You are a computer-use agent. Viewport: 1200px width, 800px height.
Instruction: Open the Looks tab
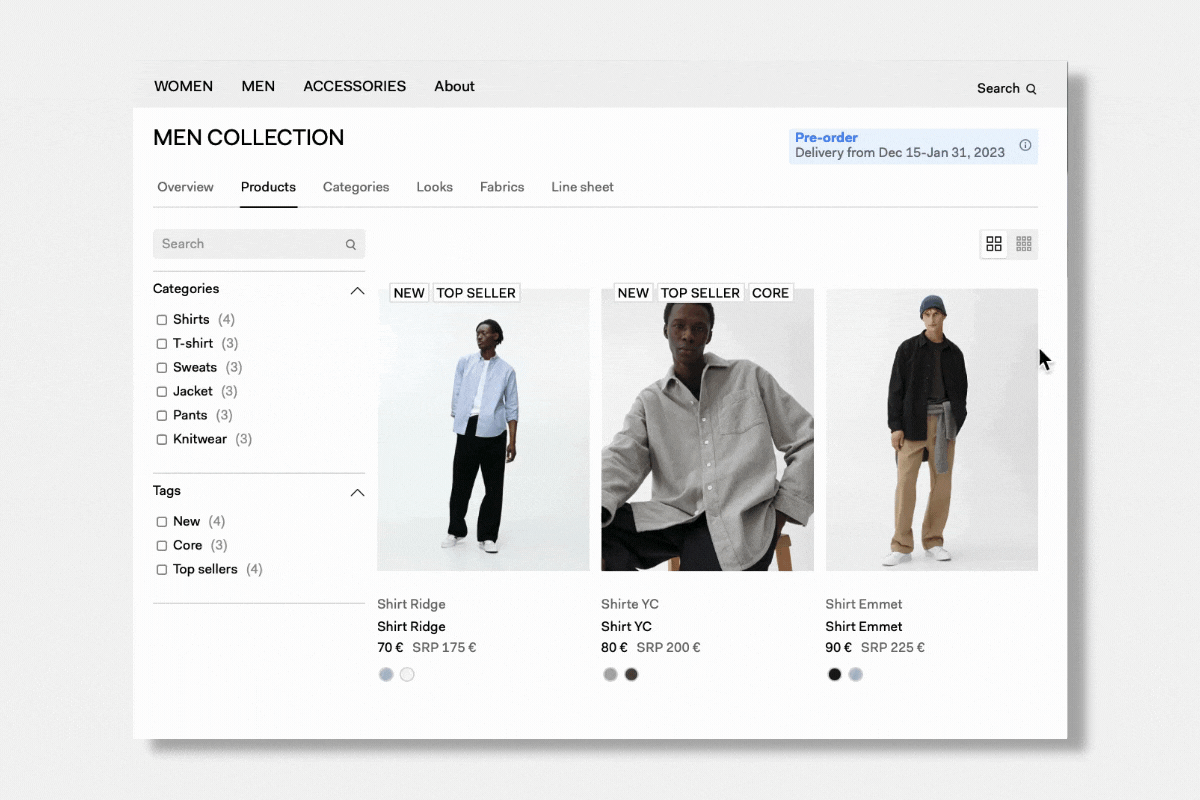434,187
